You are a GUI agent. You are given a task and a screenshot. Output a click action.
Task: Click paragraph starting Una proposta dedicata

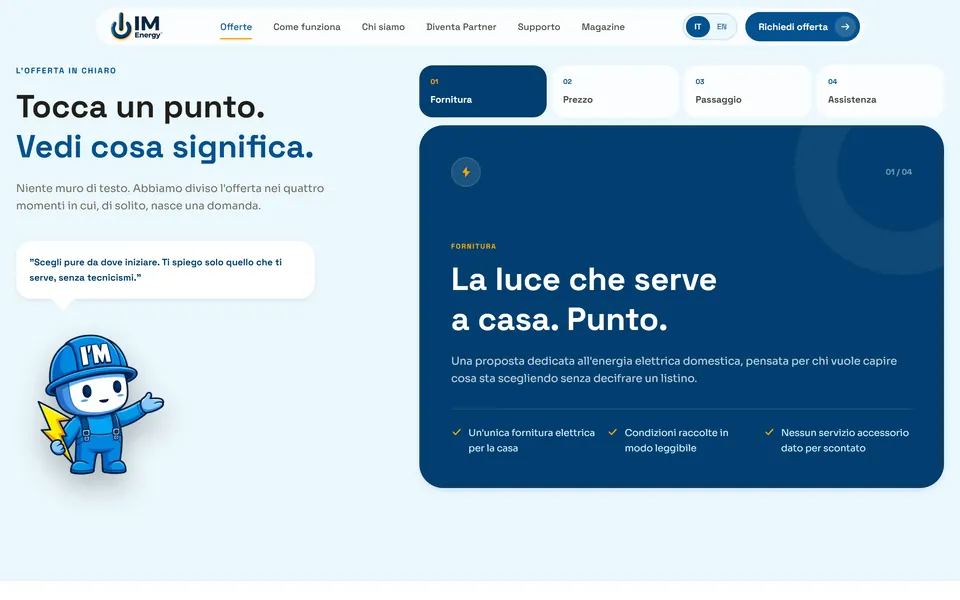[x=674, y=370]
